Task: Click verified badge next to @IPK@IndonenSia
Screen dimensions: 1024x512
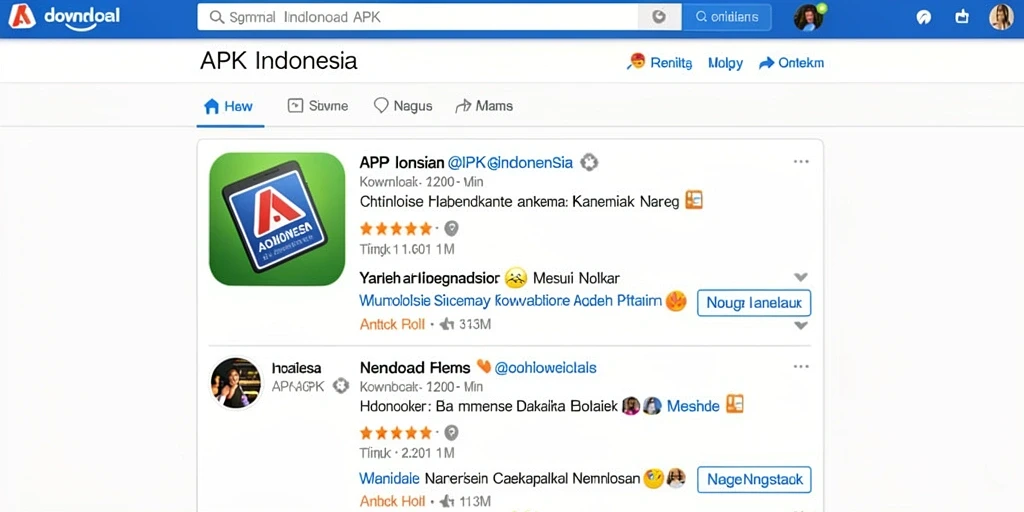Action: [x=589, y=162]
